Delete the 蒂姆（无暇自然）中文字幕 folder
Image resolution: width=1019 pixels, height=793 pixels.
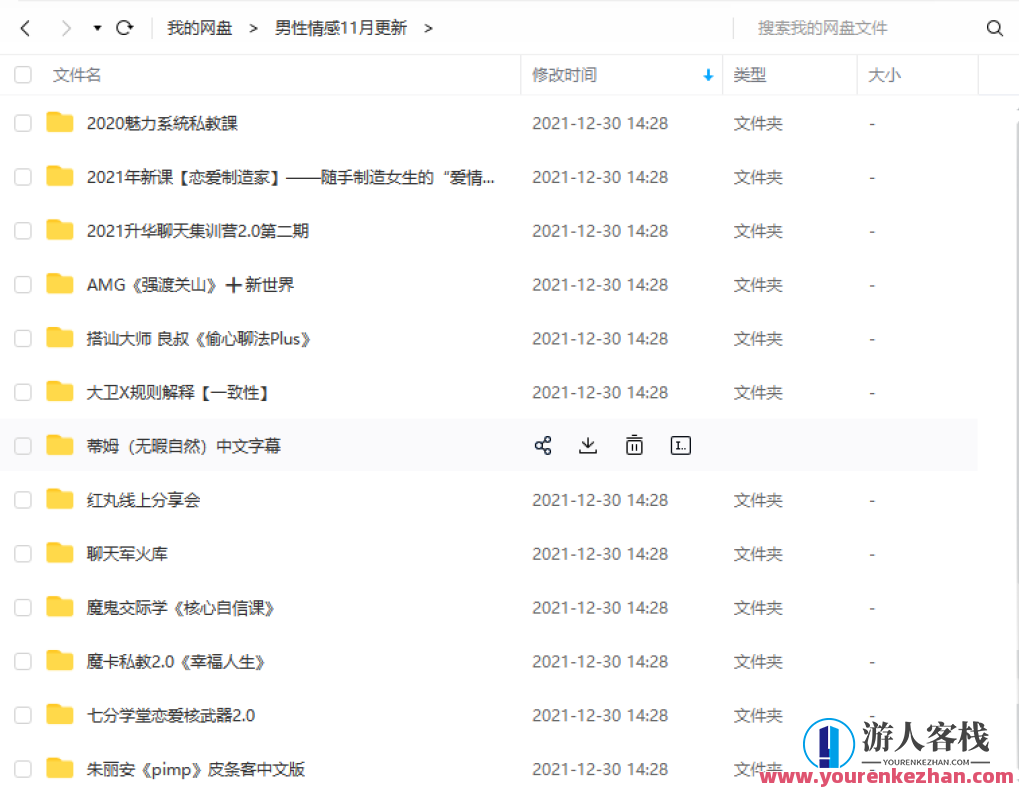click(x=634, y=445)
